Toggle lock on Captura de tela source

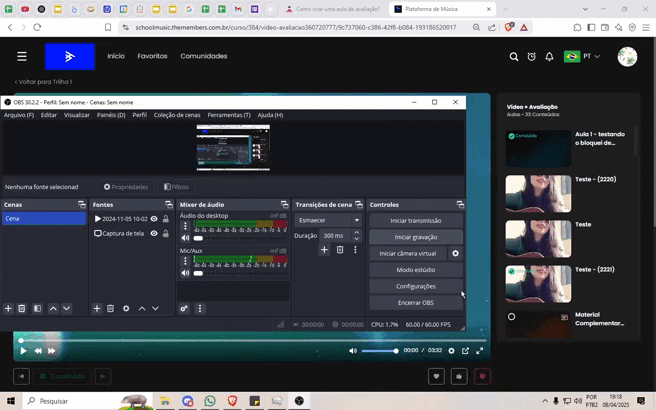point(166,233)
